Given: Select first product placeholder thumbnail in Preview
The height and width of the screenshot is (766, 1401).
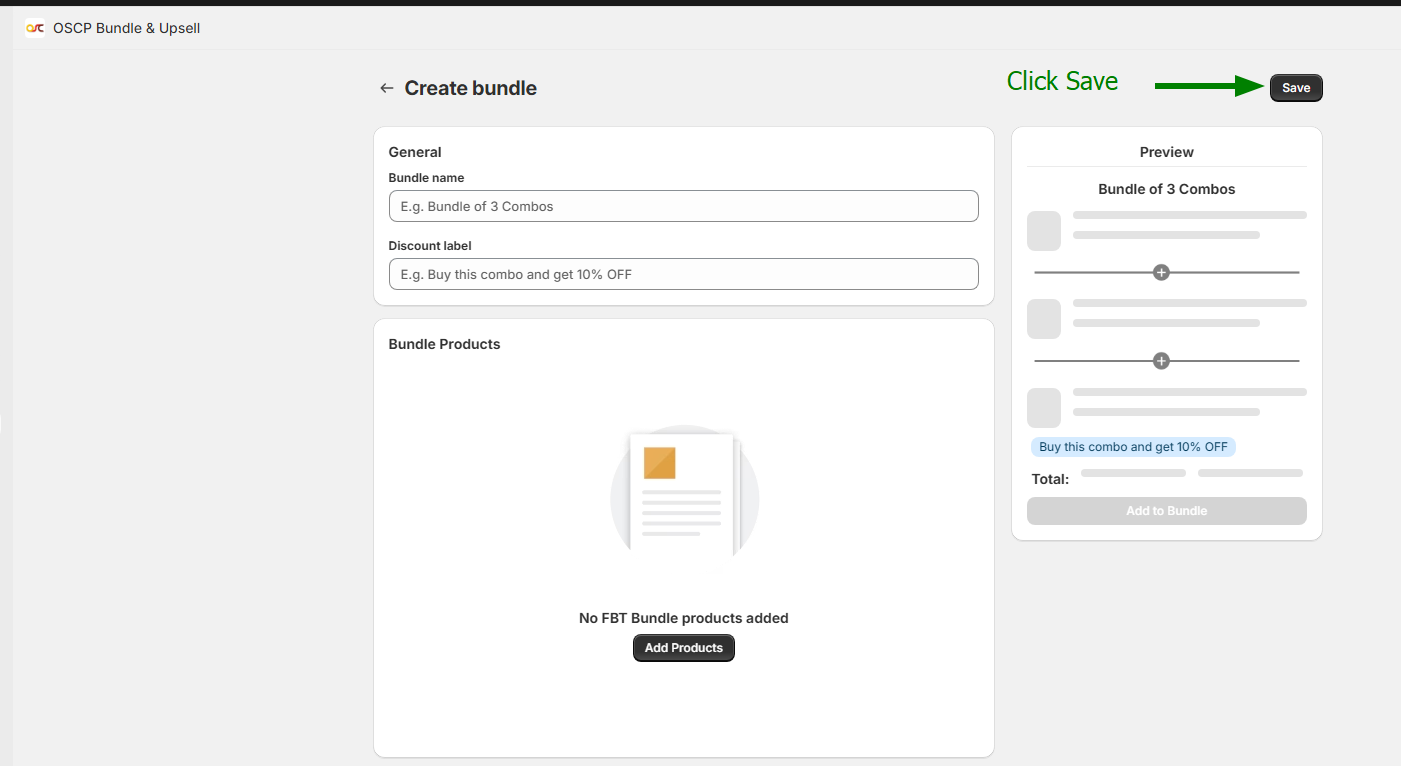Looking at the screenshot, I should point(1044,231).
